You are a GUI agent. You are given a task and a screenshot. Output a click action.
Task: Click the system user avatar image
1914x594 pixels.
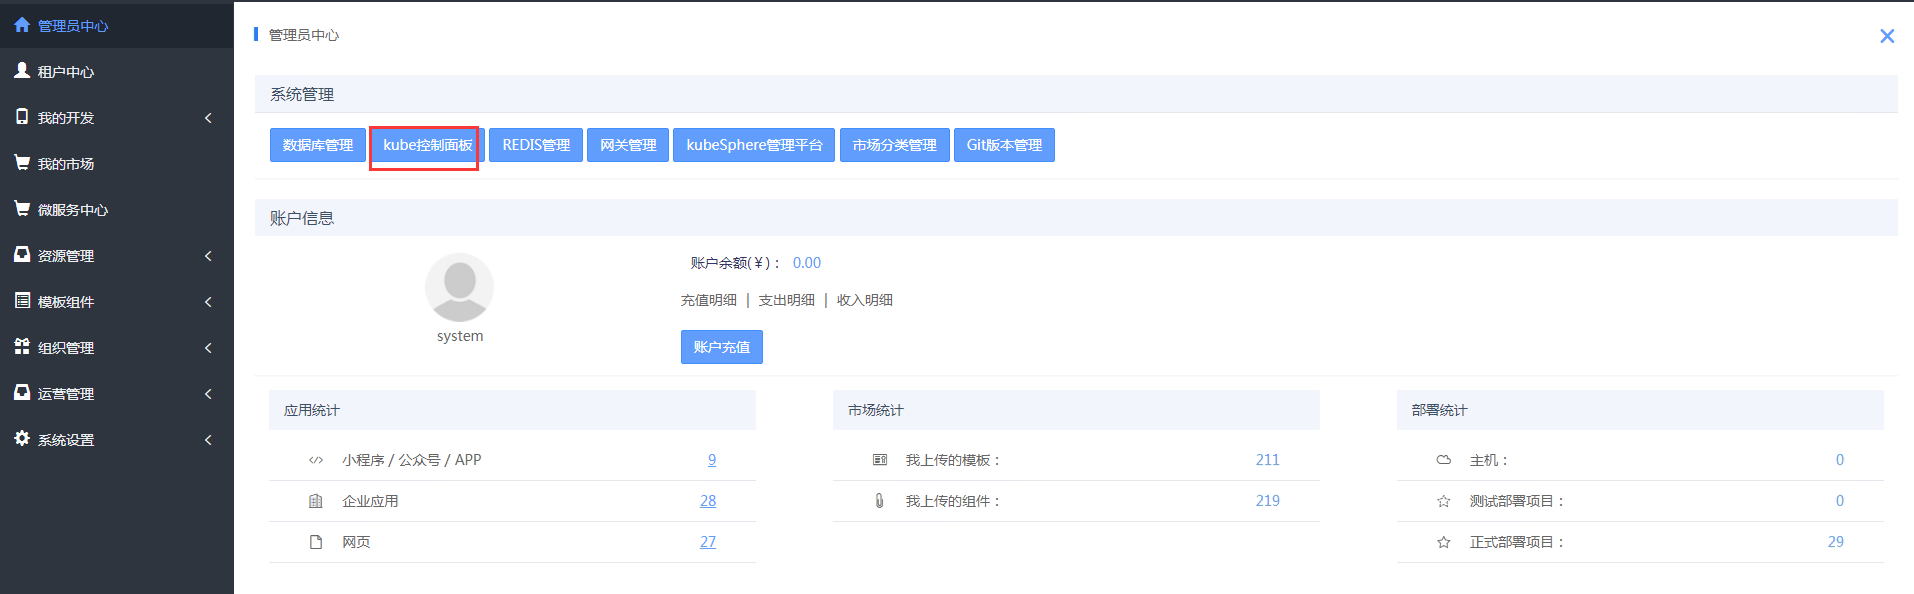coord(459,287)
